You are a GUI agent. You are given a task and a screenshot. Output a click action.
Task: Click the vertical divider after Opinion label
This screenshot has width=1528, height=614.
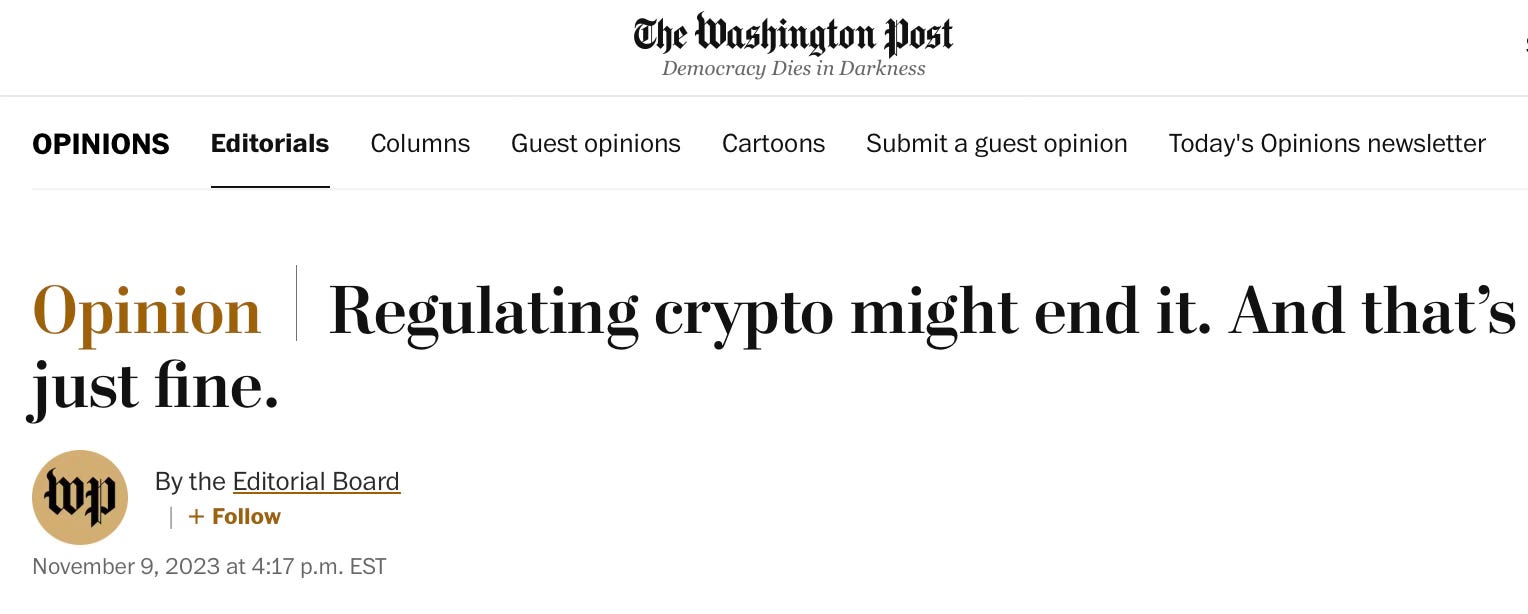296,304
